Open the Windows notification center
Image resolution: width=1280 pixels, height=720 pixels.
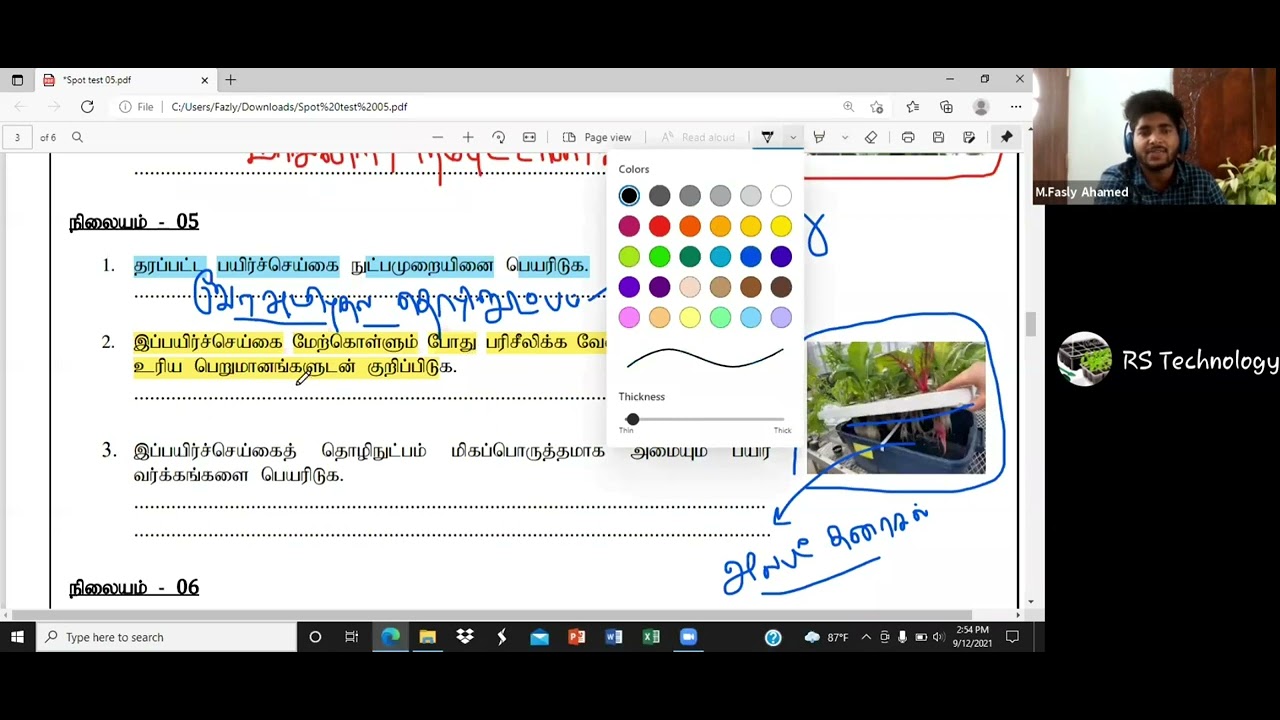coord(1012,637)
